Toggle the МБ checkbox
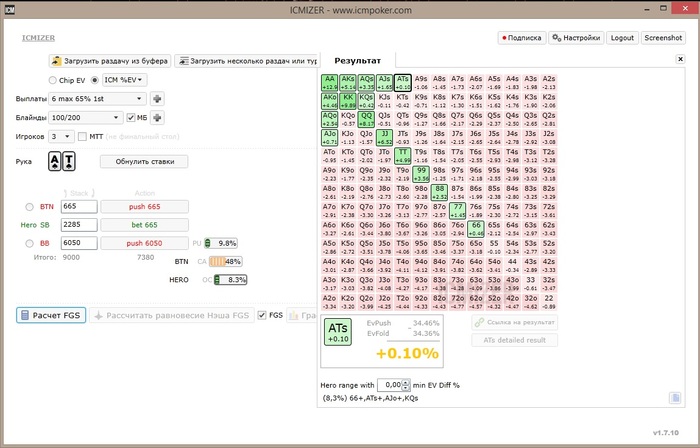The width and height of the screenshot is (700, 448). click(131, 117)
